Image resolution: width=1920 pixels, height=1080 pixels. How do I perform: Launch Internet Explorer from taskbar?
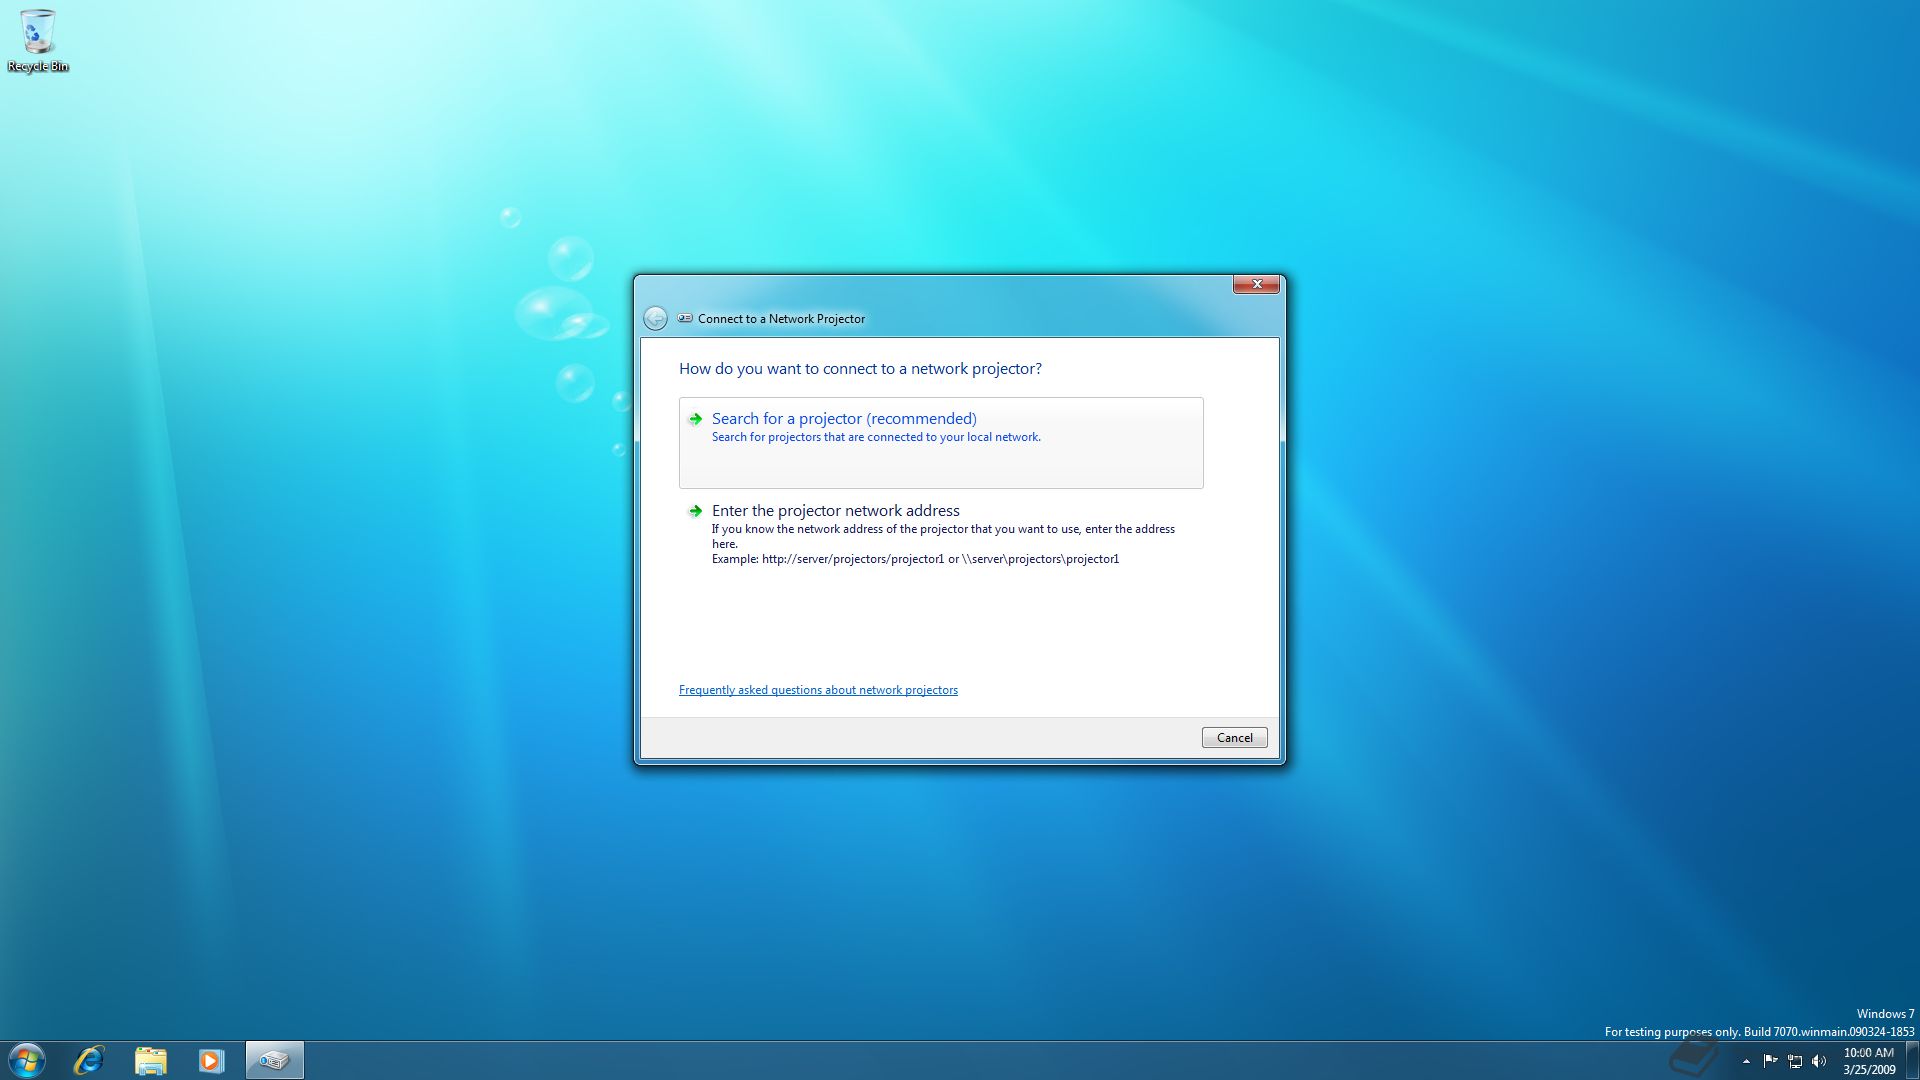pos(89,1060)
